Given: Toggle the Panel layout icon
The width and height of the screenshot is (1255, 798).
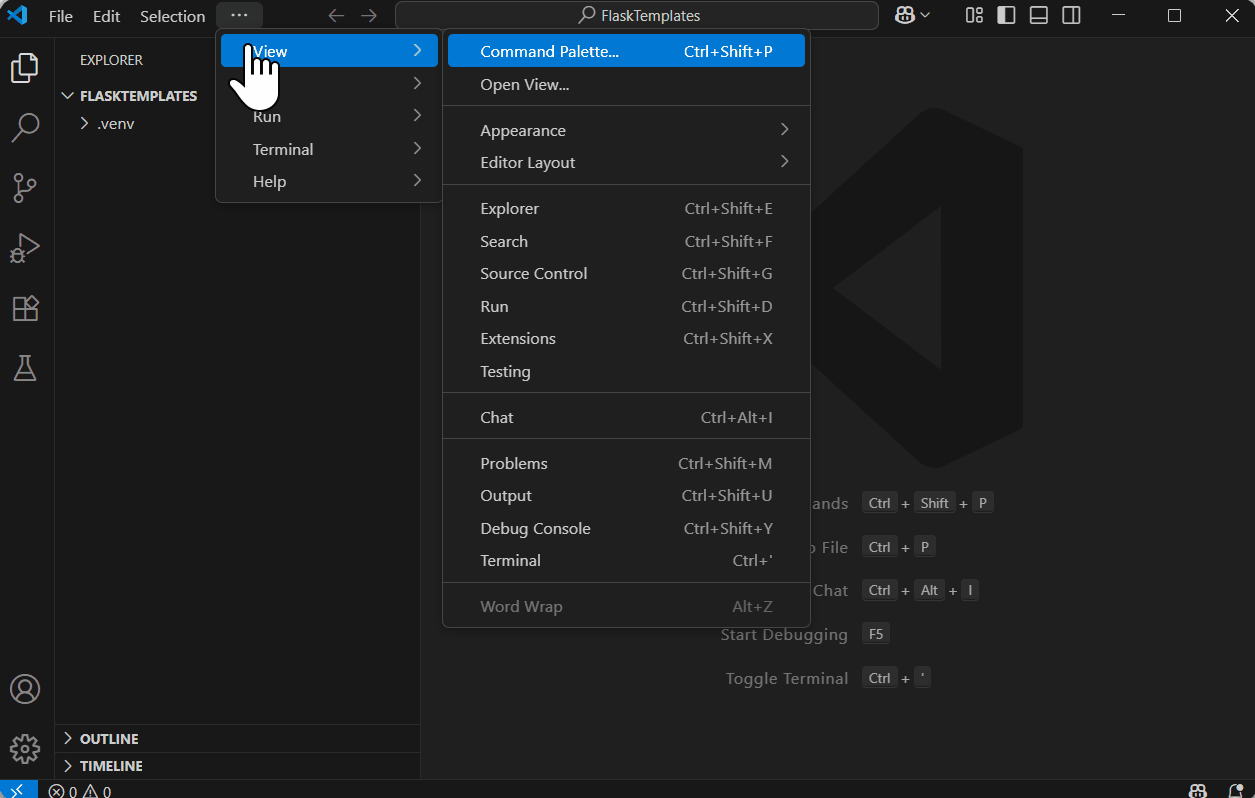Looking at the screenshot, I should pyautogui.click(x=1039, y=15).
